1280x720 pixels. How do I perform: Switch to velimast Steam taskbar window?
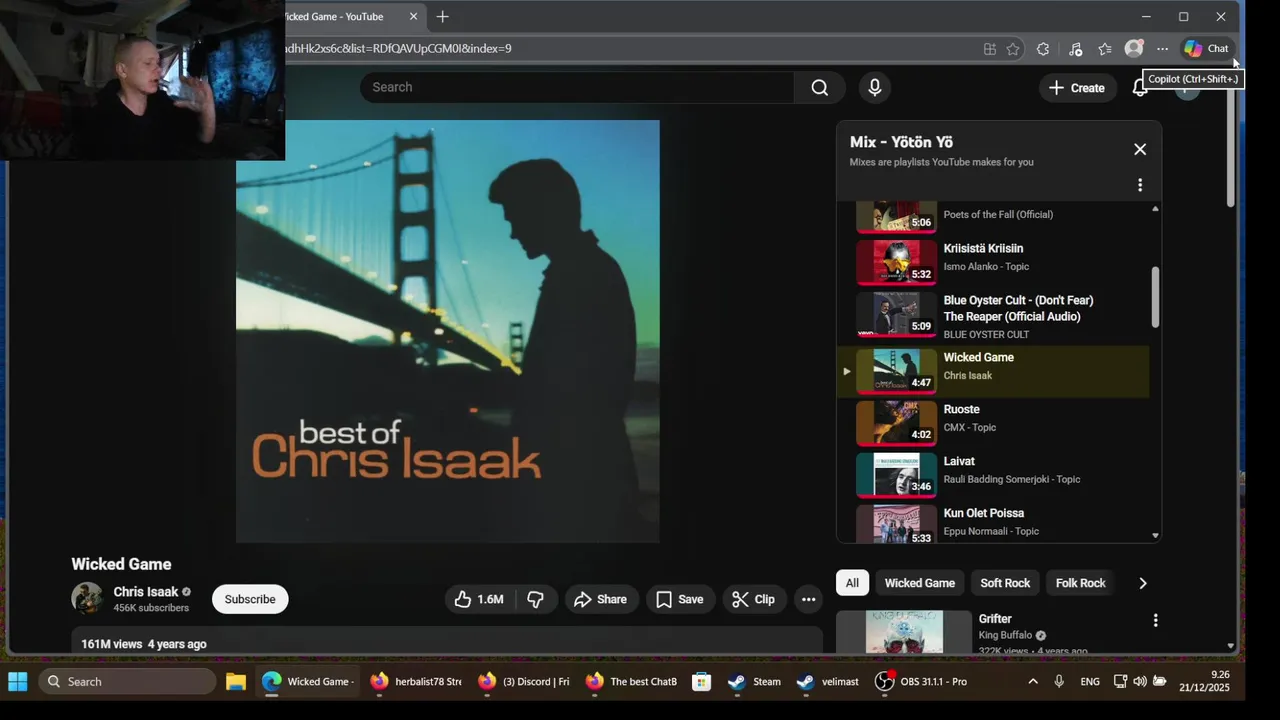(x=827, y=681)
